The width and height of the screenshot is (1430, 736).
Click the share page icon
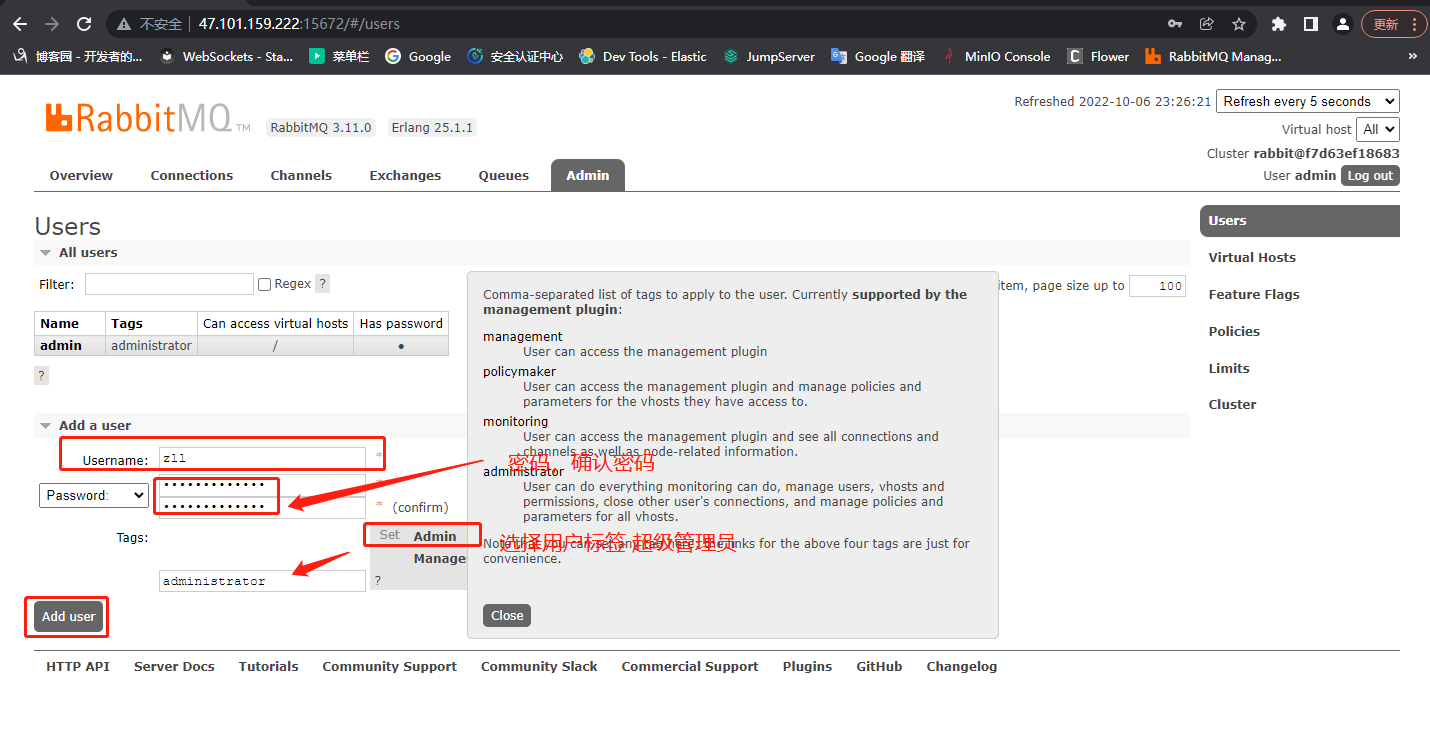(x=1207, y=24)
